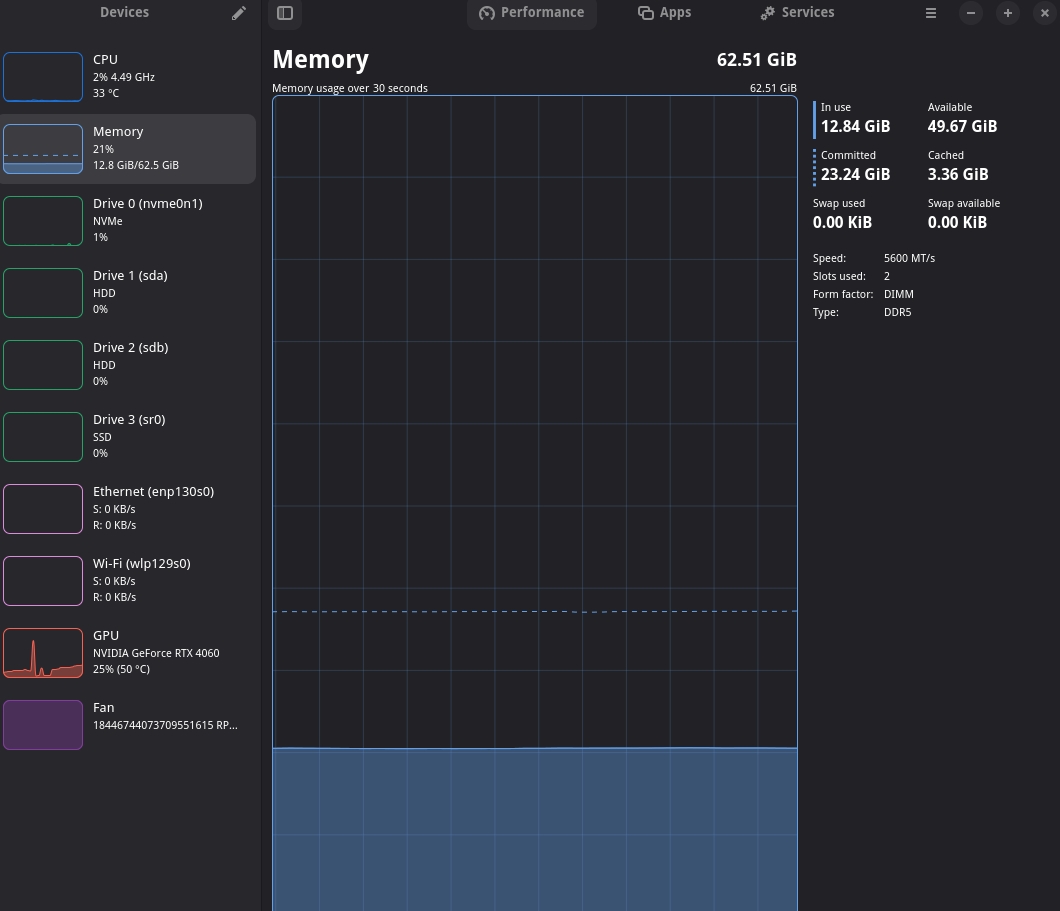1060x911 pixels.
Task: Click the Drive 0 (nvme0n1) thumbnail
Action: pos(43,221)
